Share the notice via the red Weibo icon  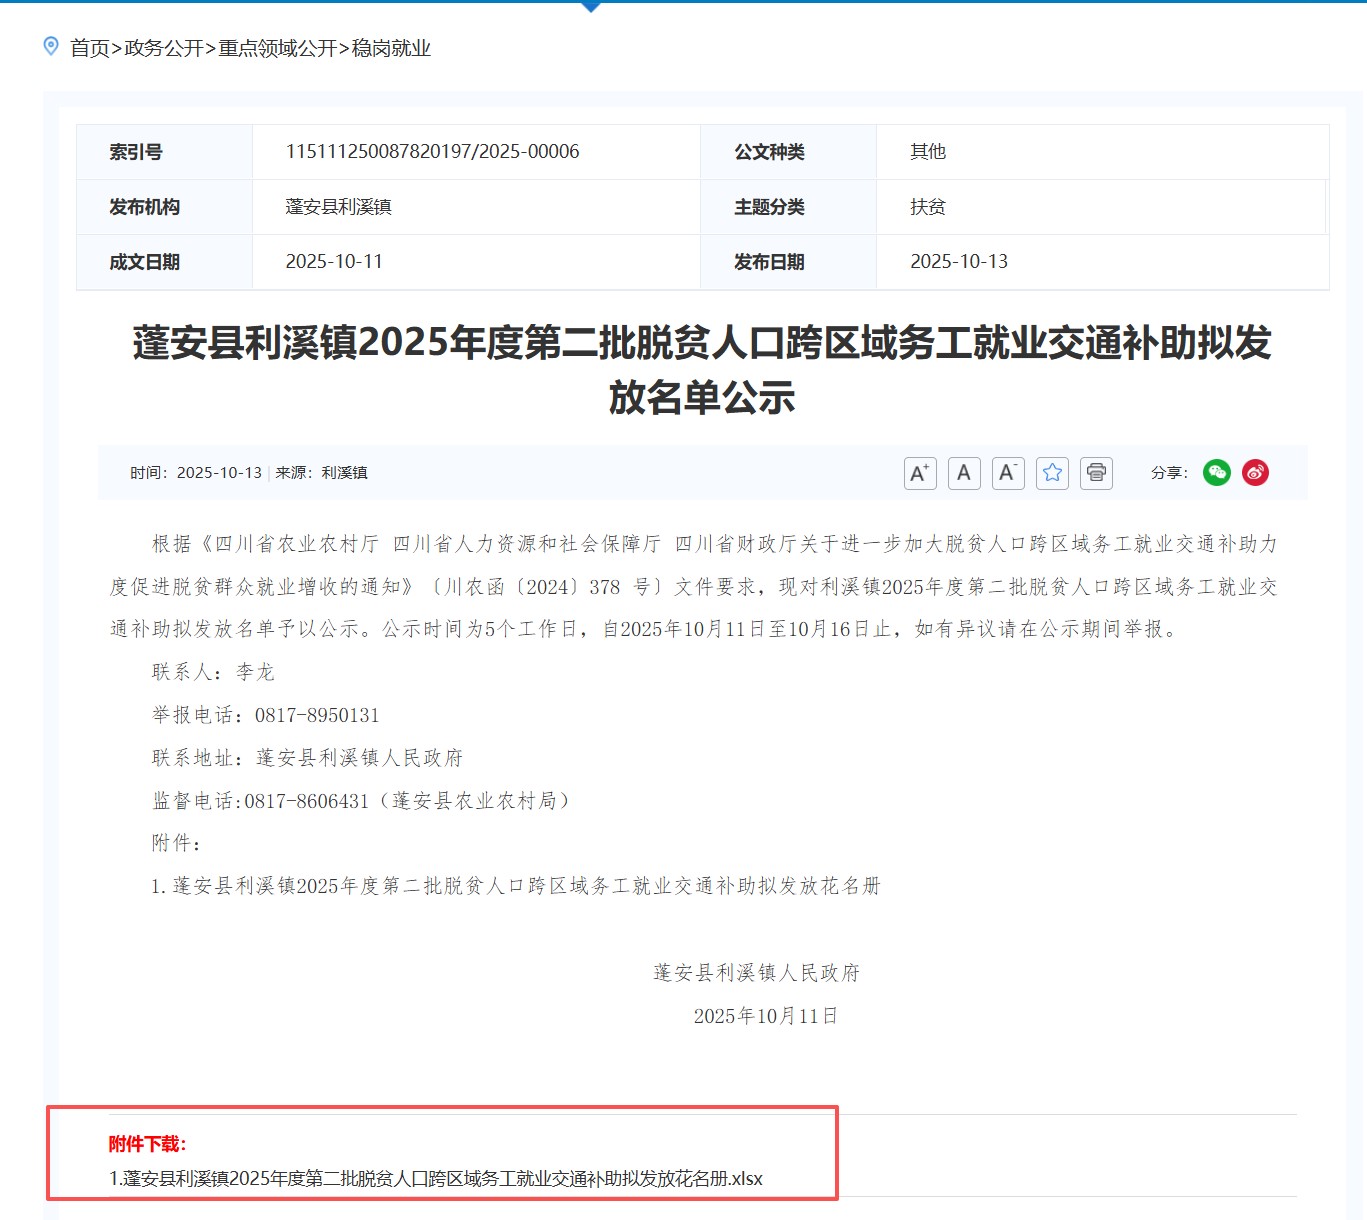click(x=1255, y=472)
